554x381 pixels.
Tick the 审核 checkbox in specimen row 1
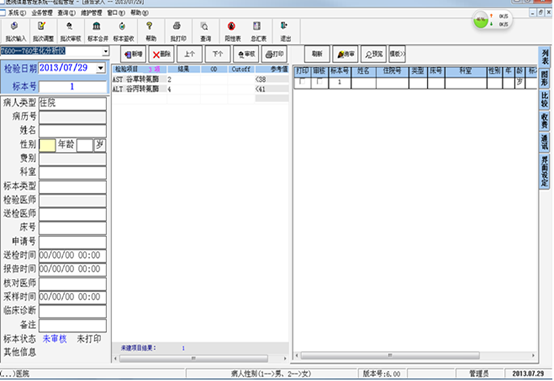point(319,82)
